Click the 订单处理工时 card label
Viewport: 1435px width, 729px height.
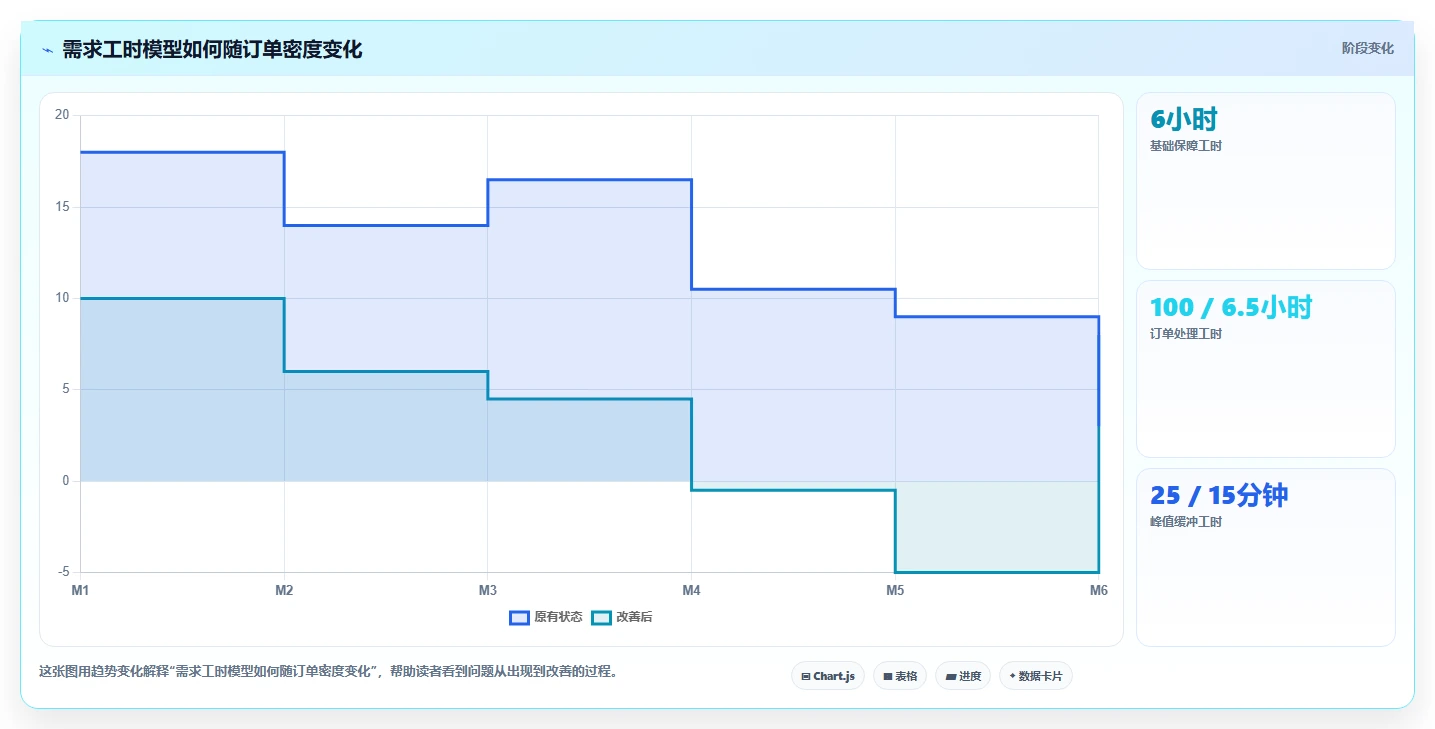coord(1186,334)
